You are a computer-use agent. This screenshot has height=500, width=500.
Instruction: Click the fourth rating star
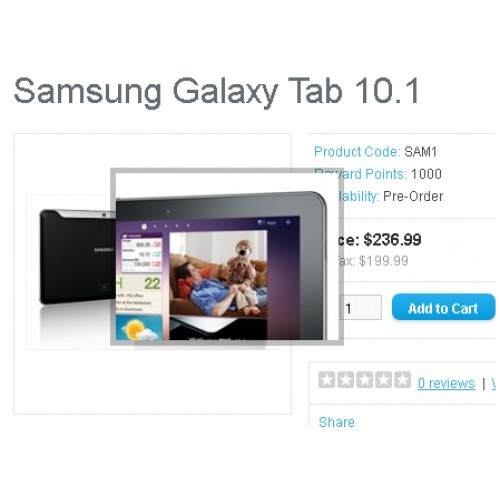(384, 380)
